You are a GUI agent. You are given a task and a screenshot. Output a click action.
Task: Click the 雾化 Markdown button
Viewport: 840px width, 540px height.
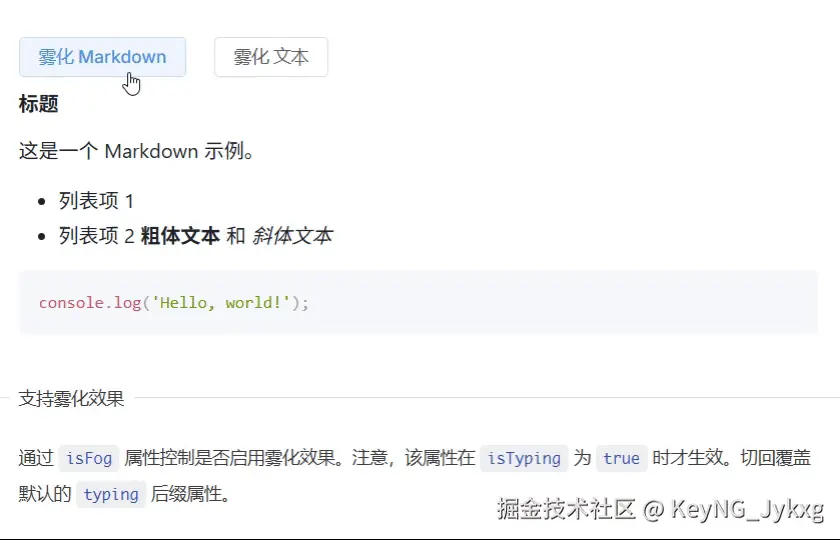[102, 57]
